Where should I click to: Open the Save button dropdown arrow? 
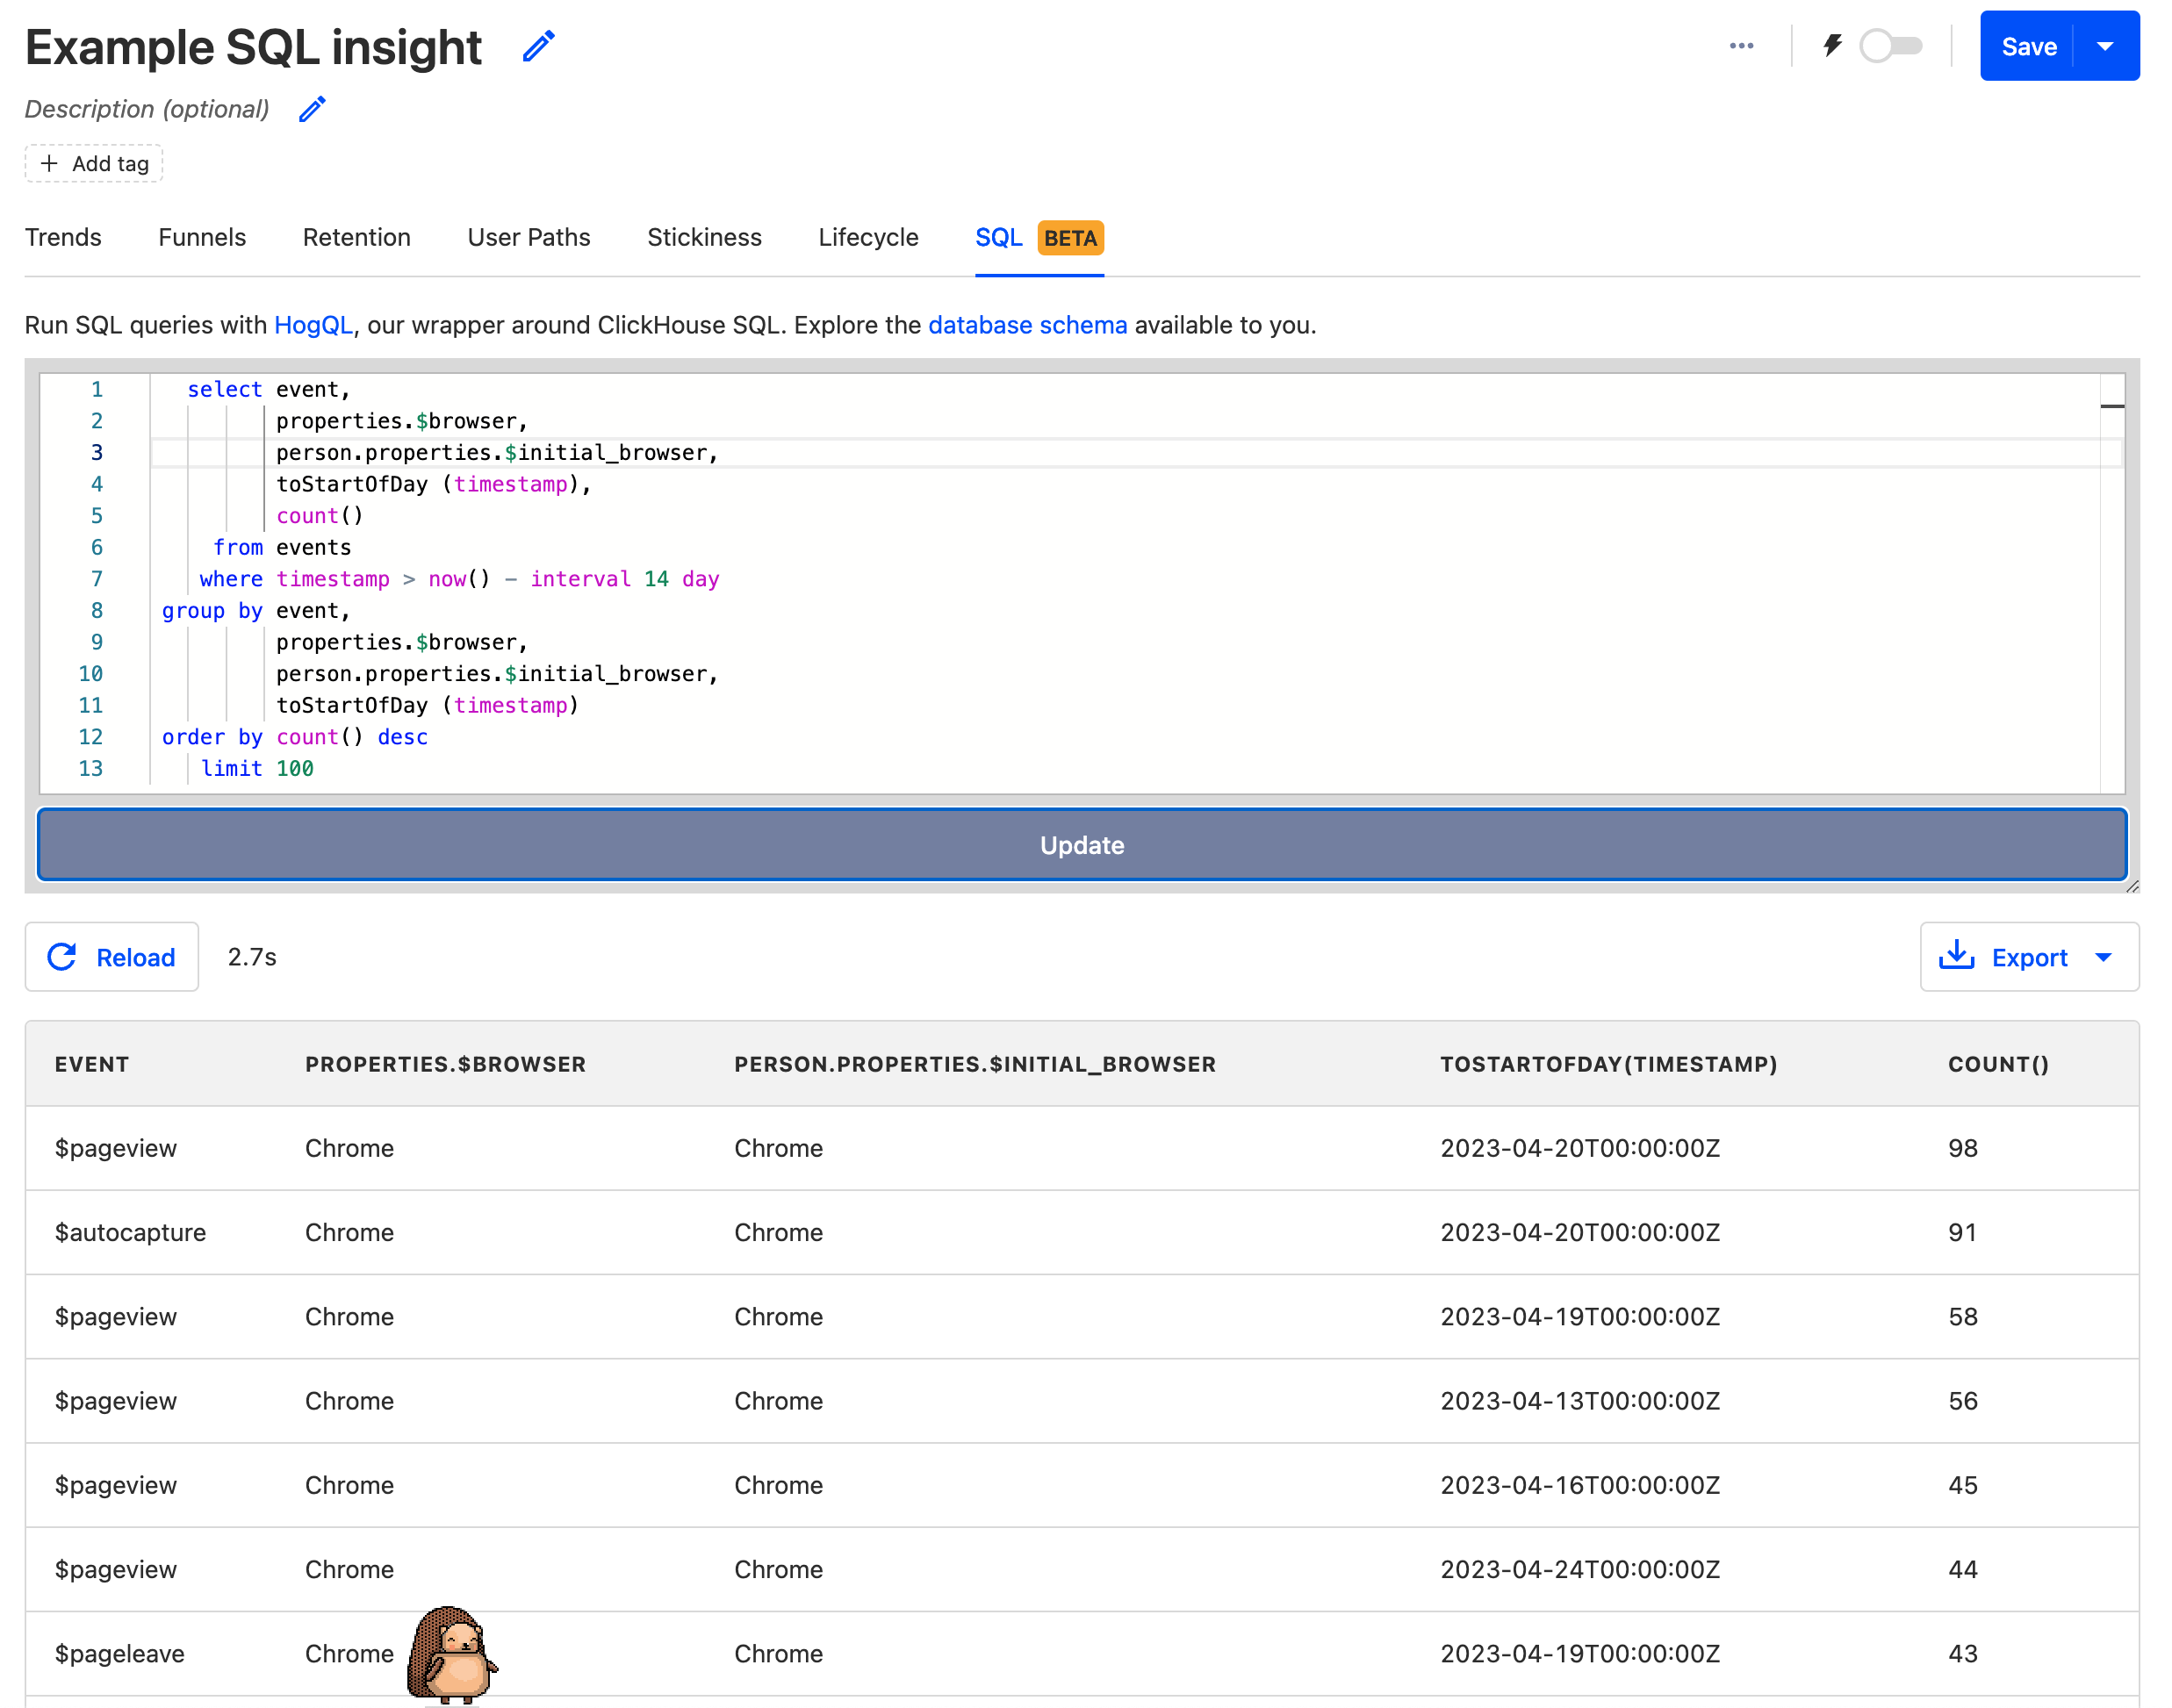coord(2107,45)
